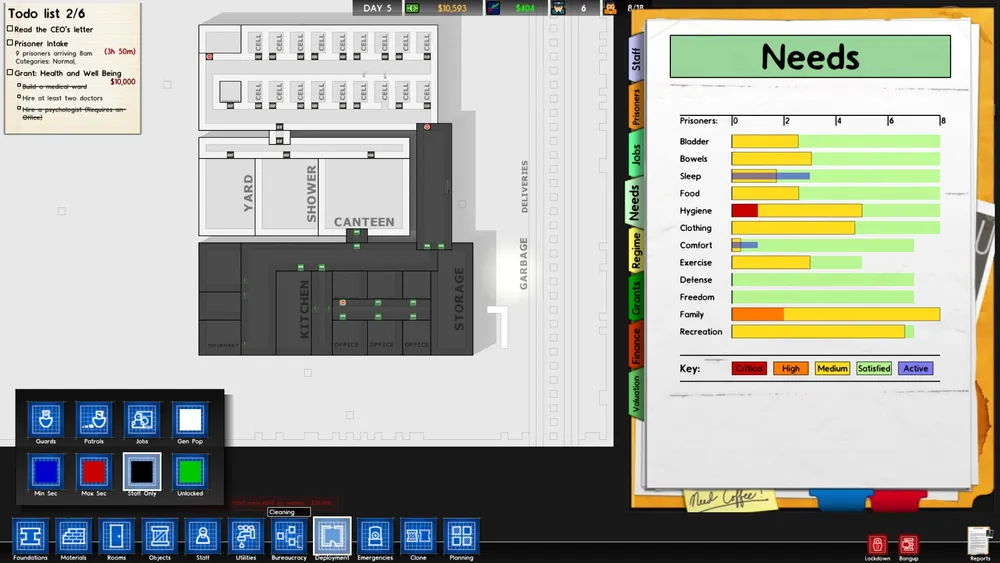Click the Hygiene needs bar
This screenshot has width=1000, height=563.
point(835,211)
